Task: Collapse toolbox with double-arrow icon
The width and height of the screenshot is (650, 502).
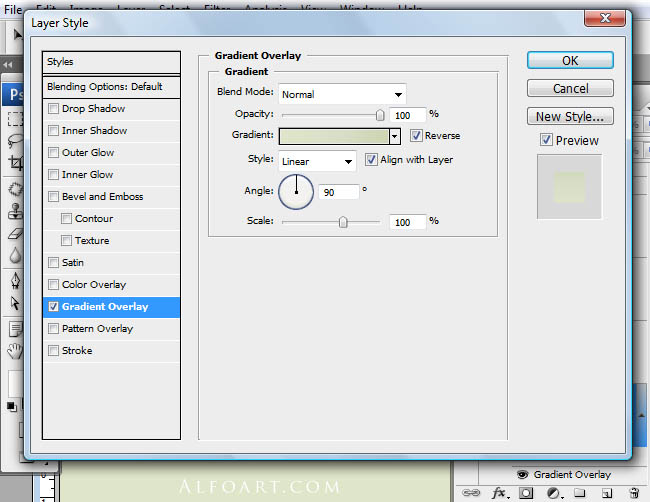Action: coord(7,65)
